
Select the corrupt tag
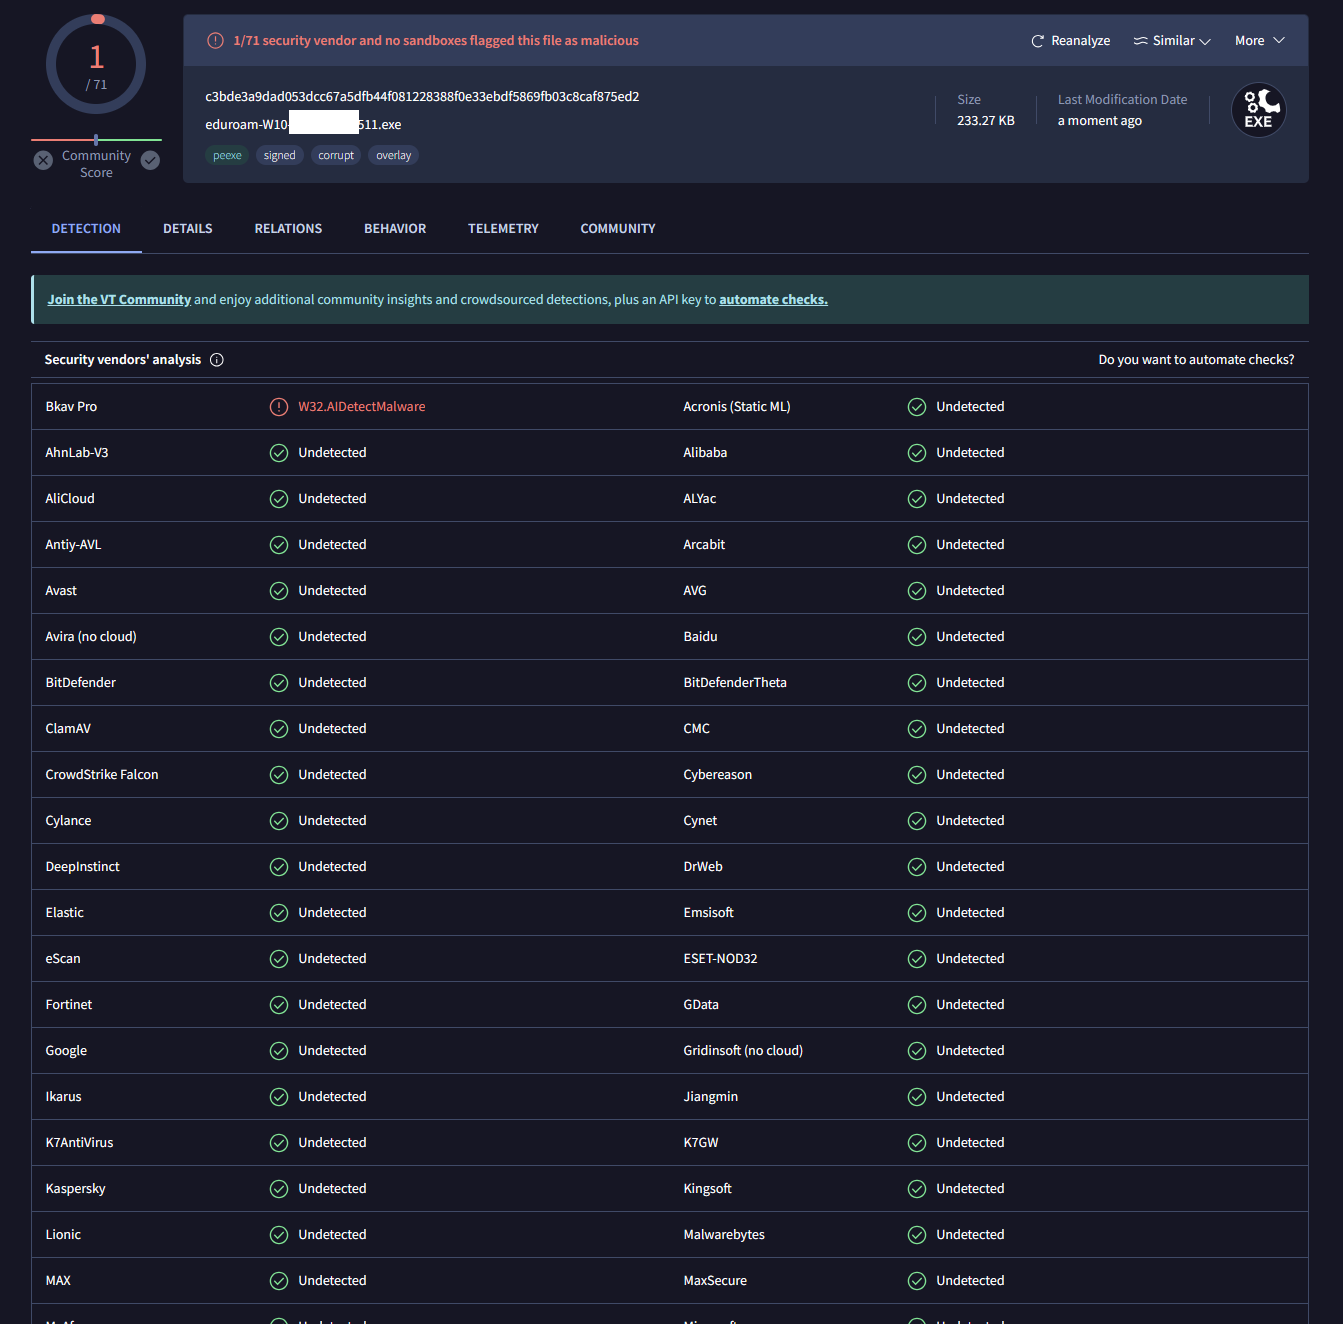pyautogui.click(x=336, y=155)
